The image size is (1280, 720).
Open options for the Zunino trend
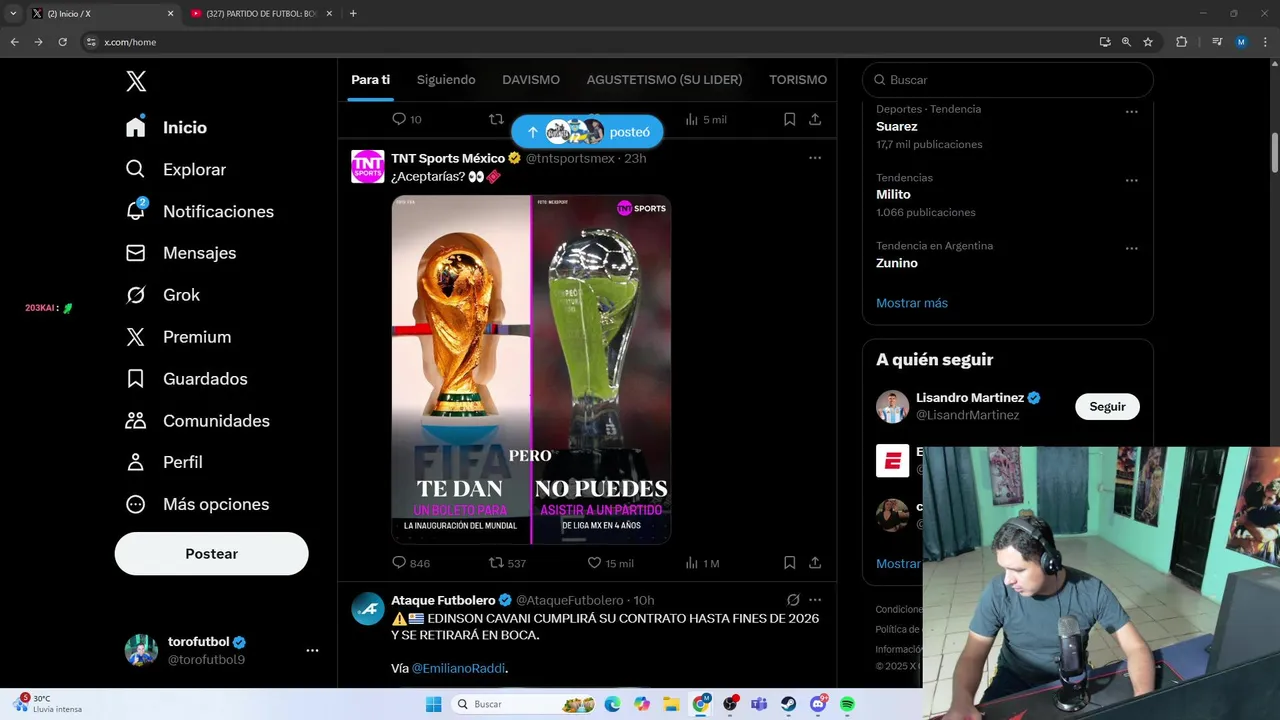coord(1132,248)
